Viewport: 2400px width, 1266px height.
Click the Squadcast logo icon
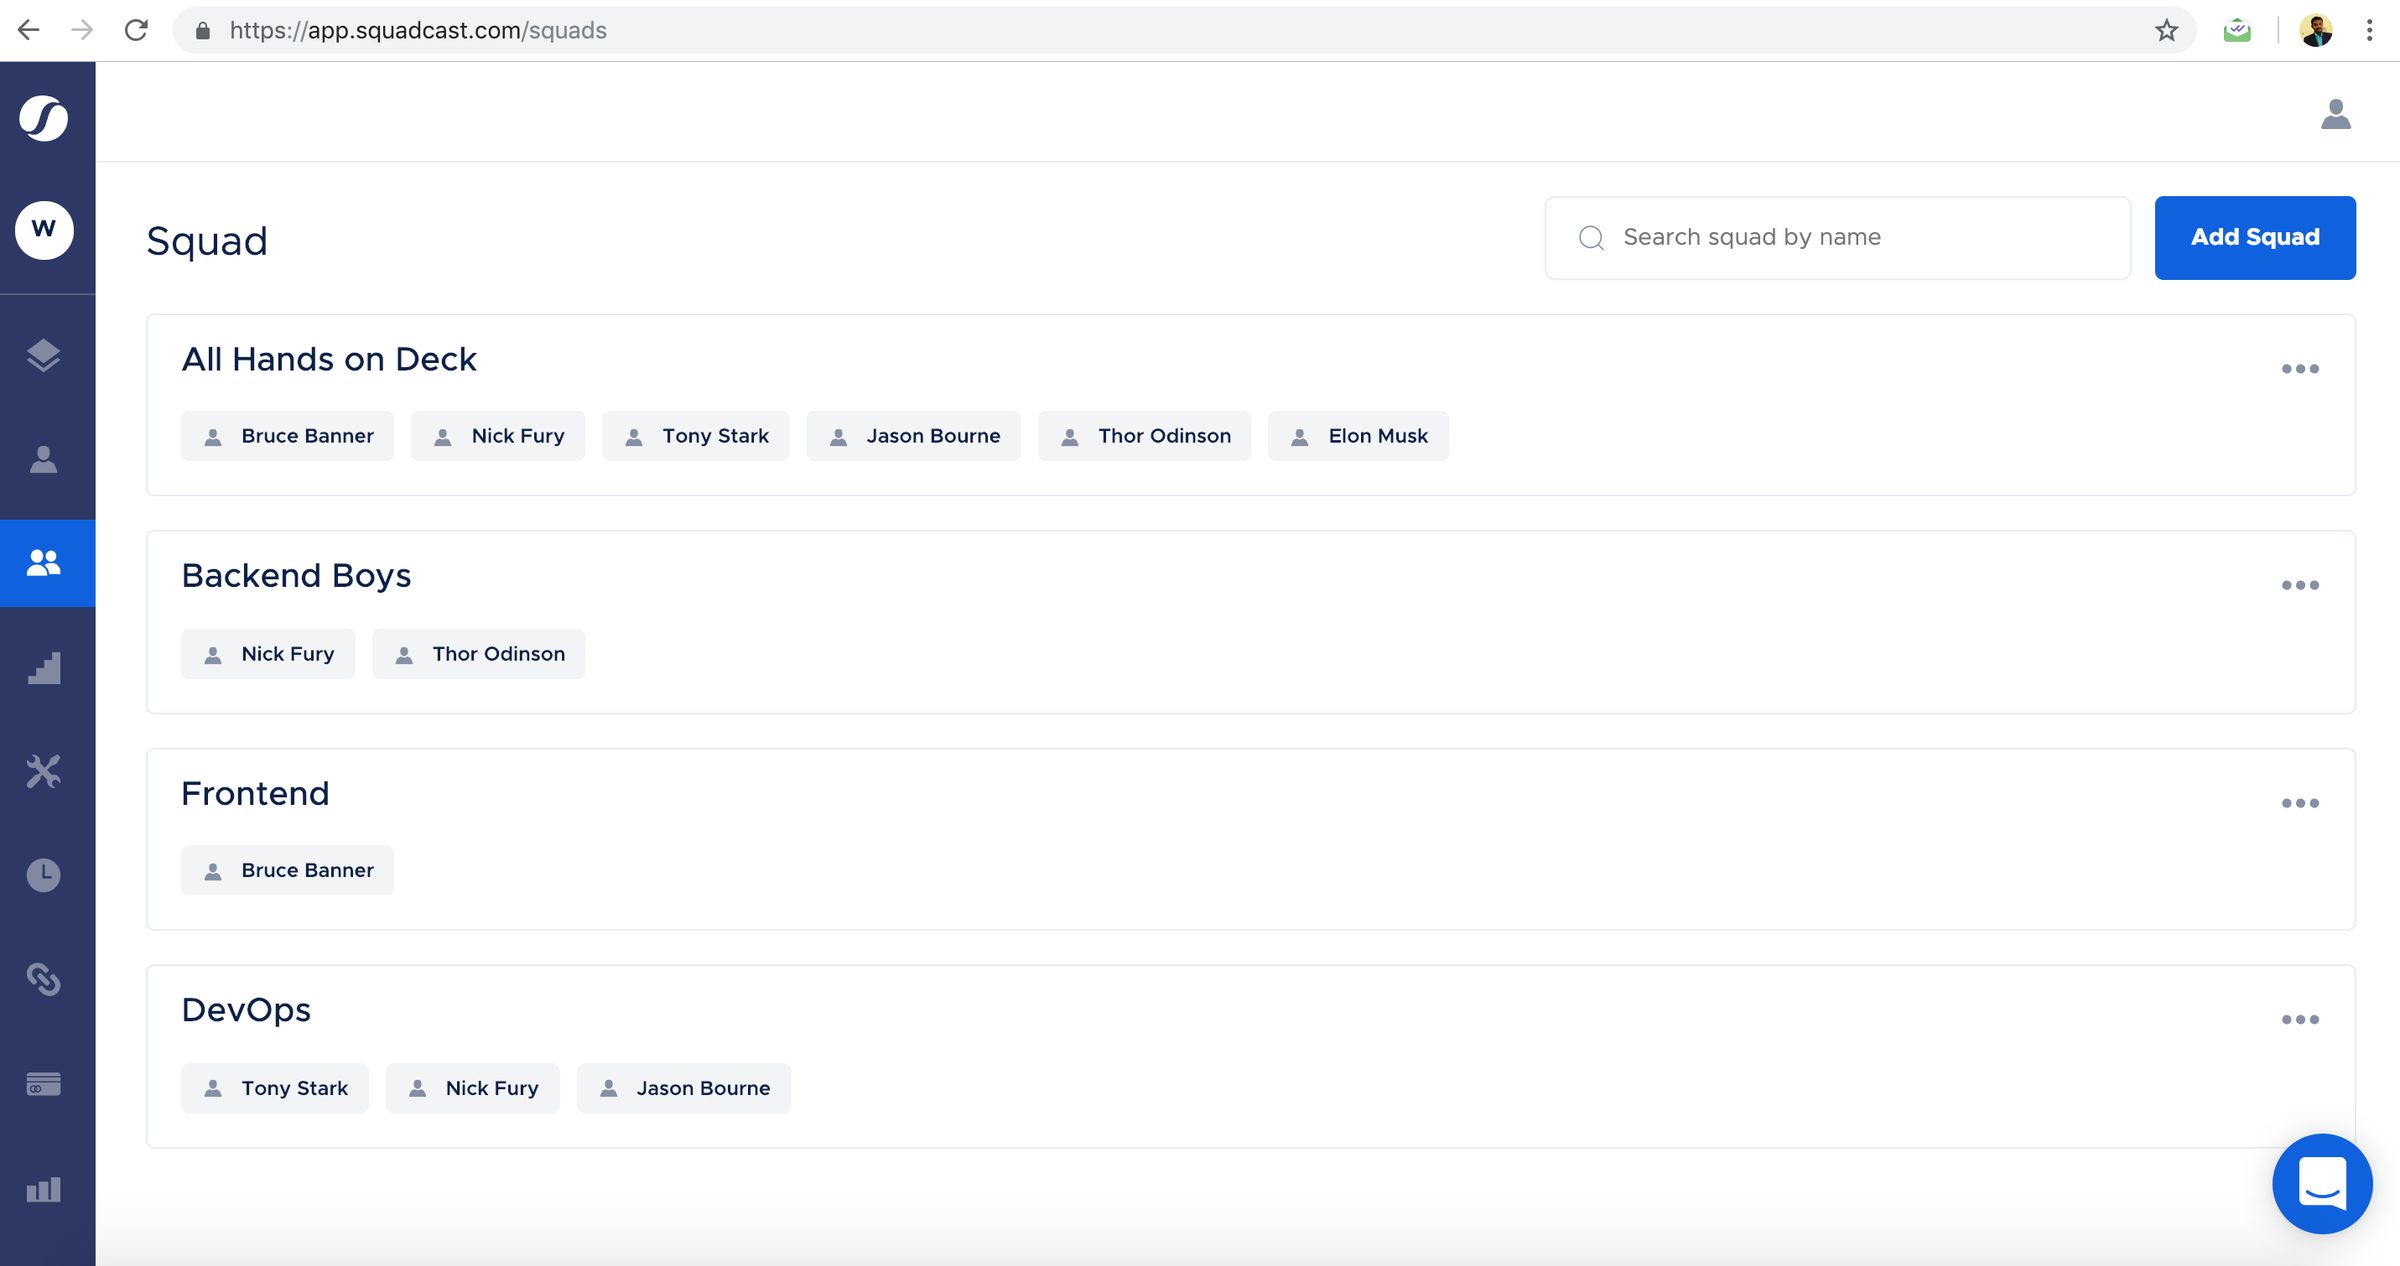click(x=44, y=118)
